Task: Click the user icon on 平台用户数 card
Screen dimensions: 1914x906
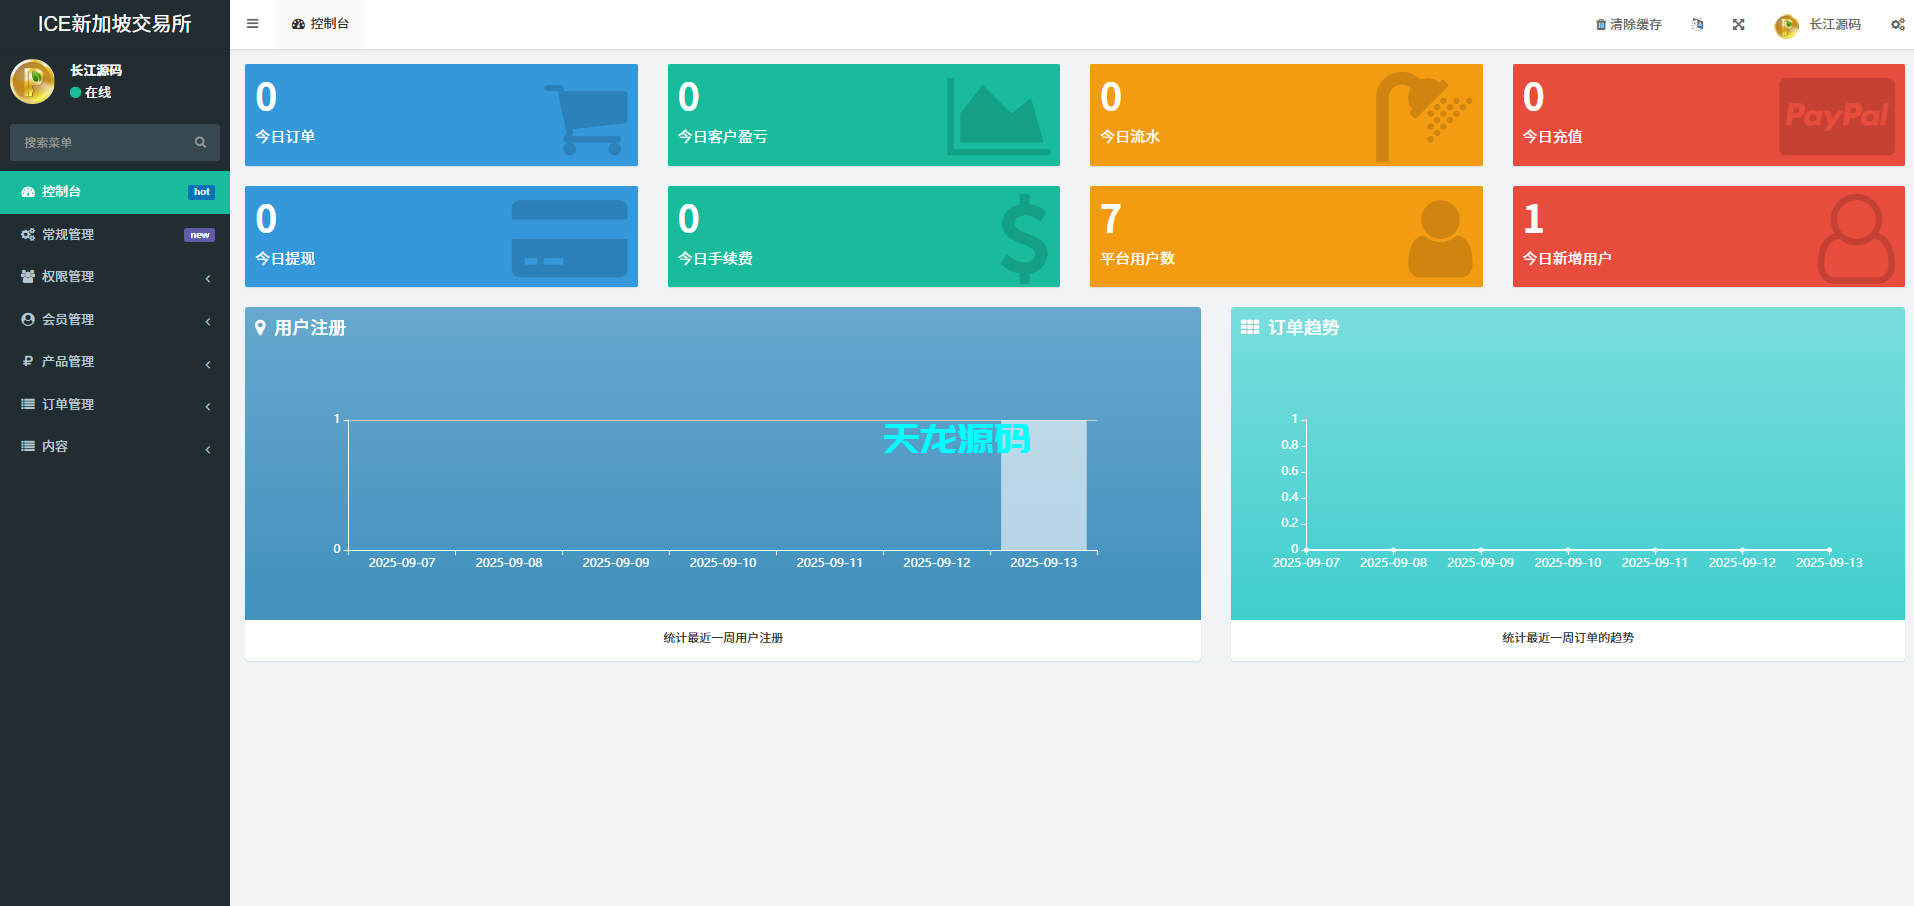Action: pyautogui.click(x=1439, y=238)
